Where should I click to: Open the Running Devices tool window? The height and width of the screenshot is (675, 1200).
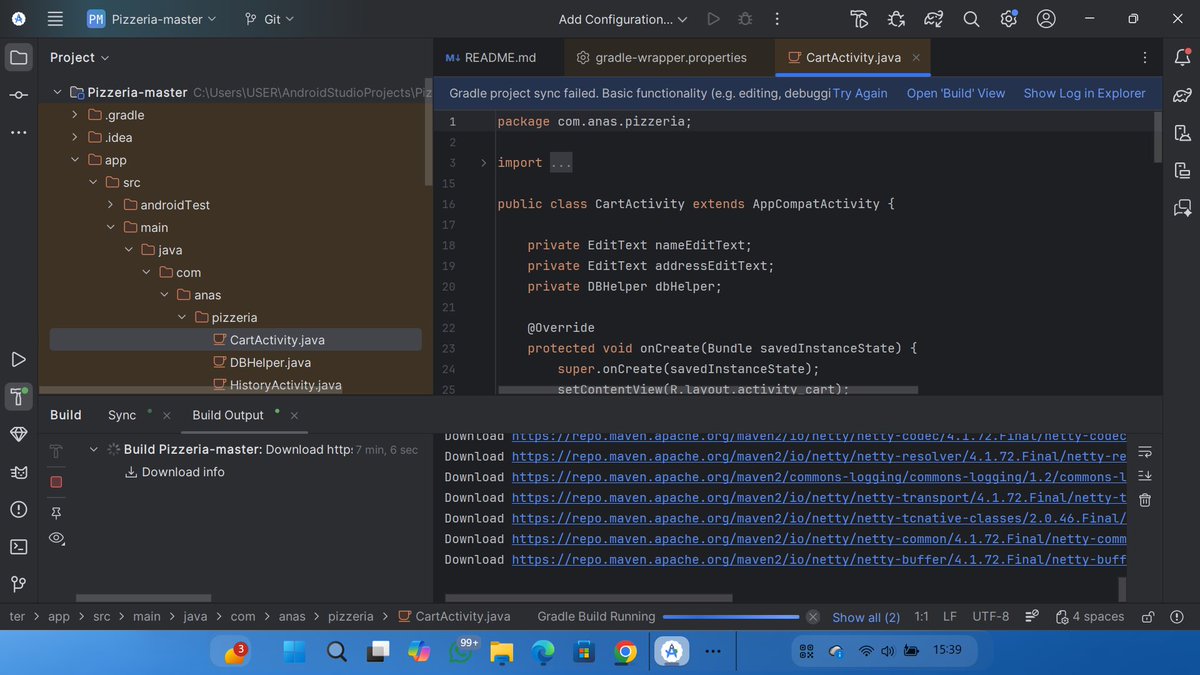(1182, 170)
